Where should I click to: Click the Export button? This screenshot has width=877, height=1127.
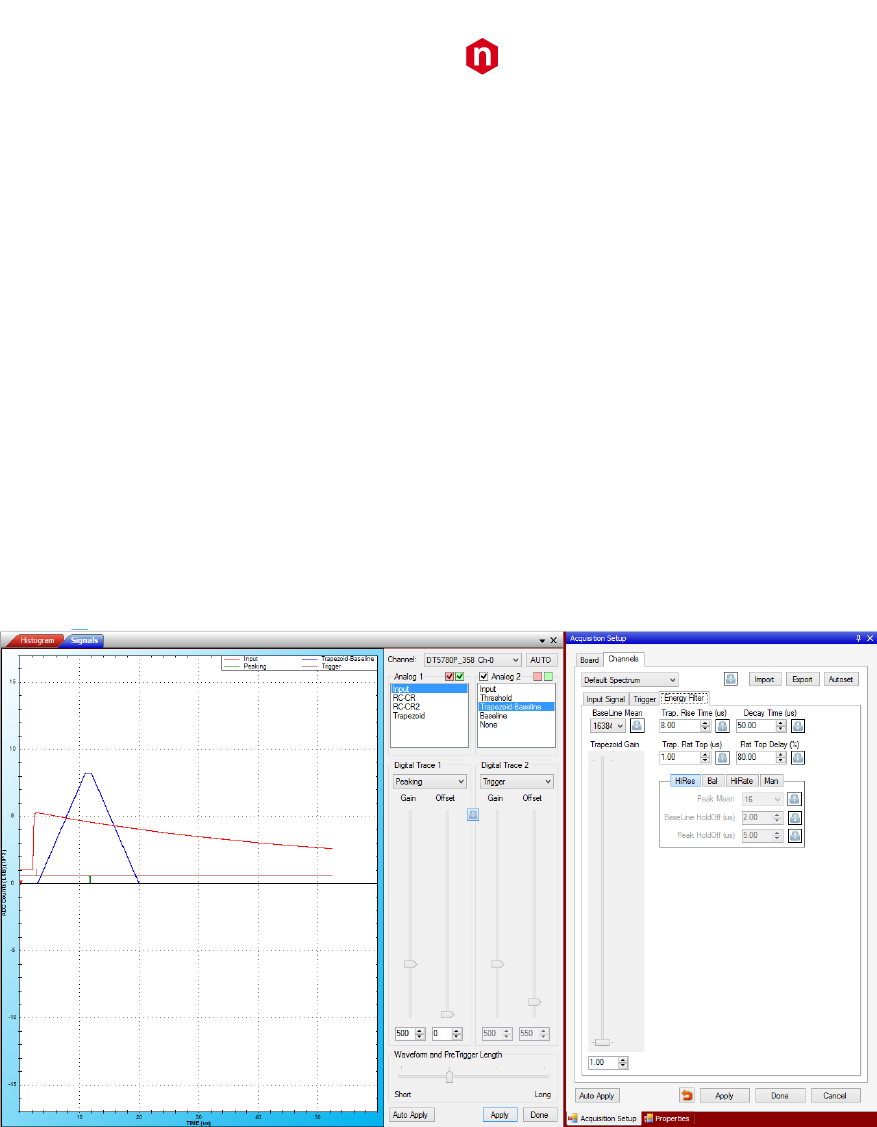[x=802, y=679]
